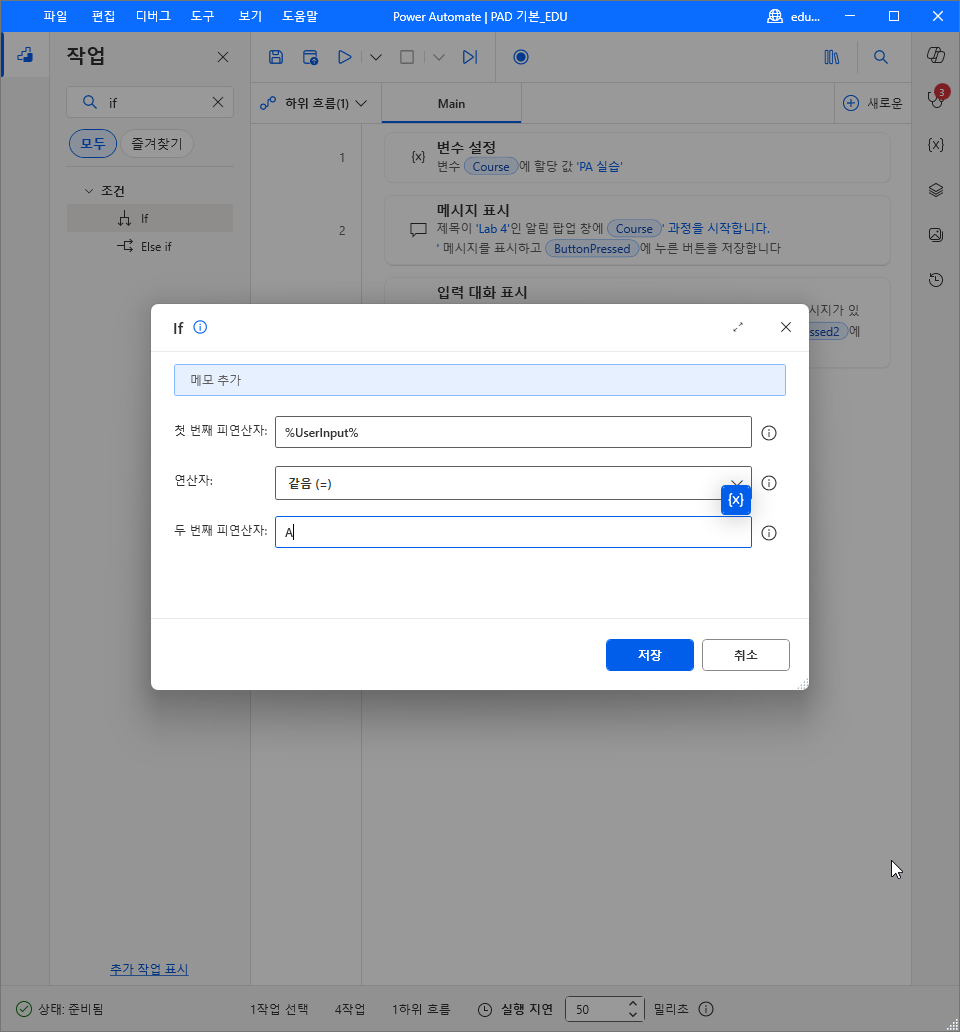The image size is (960, 1032).
Task: Open the 편집 menu
Action: [103, 16]
